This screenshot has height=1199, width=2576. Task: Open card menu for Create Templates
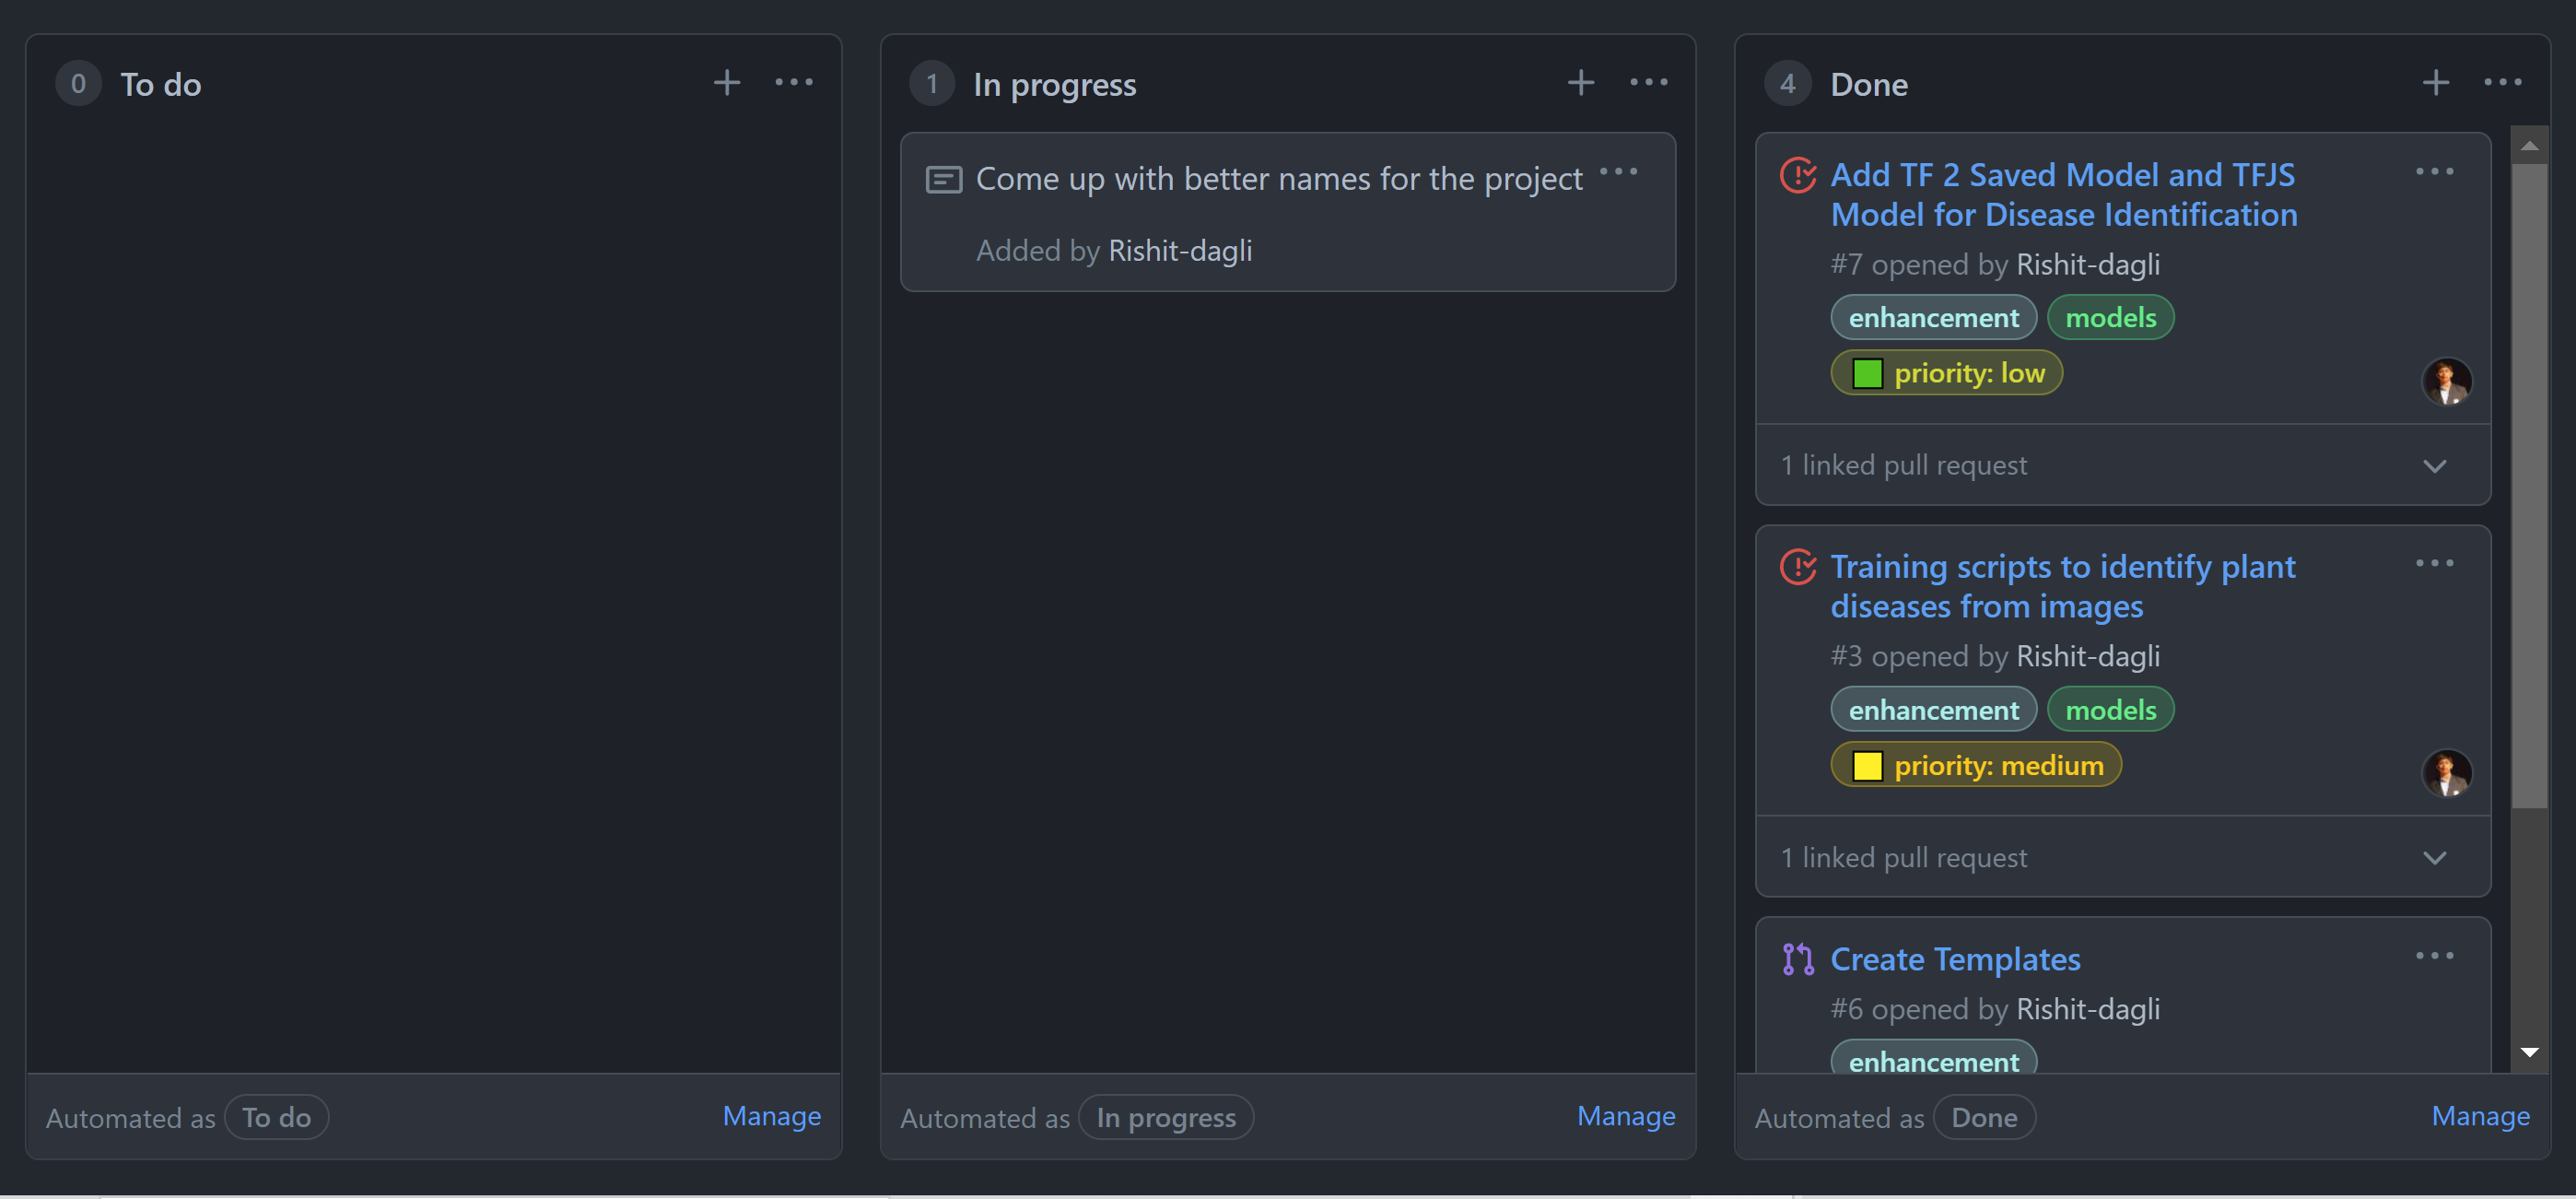(2434, 956)
